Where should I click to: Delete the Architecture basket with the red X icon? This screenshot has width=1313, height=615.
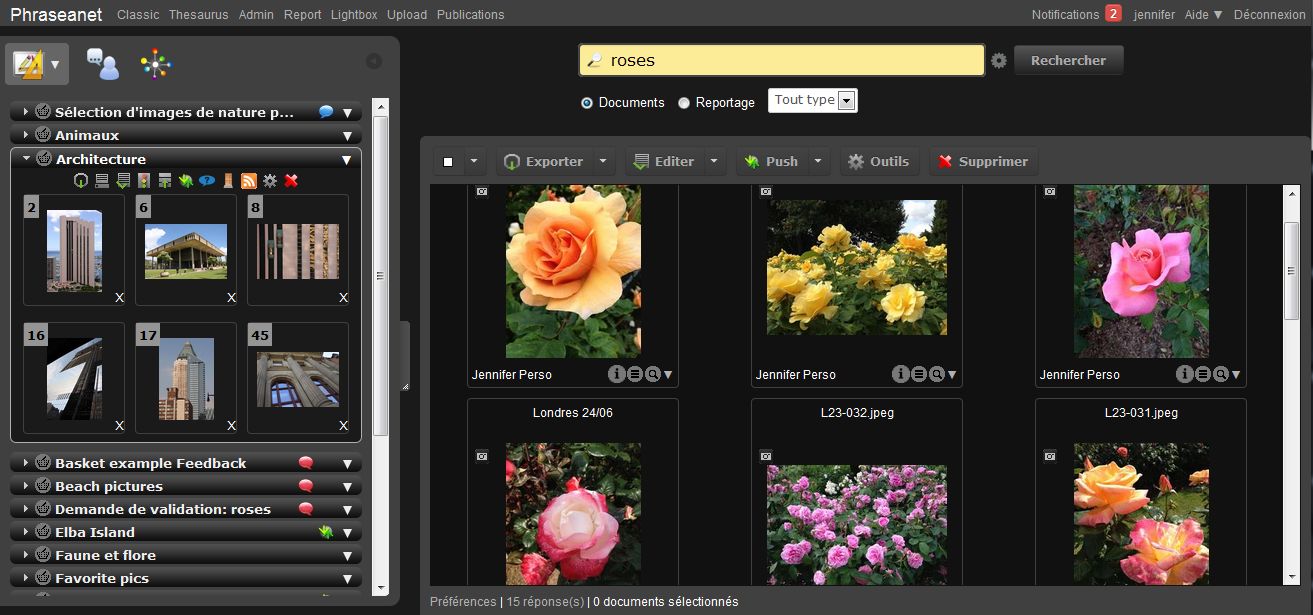click(291, 180)
